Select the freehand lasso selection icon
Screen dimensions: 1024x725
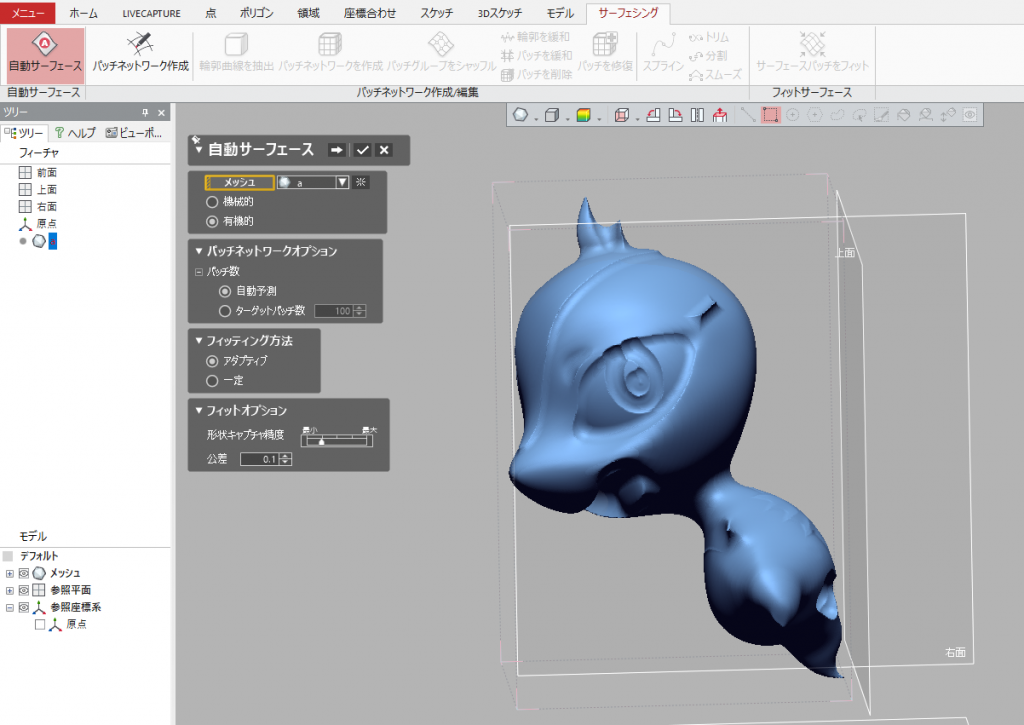point(837,115)
